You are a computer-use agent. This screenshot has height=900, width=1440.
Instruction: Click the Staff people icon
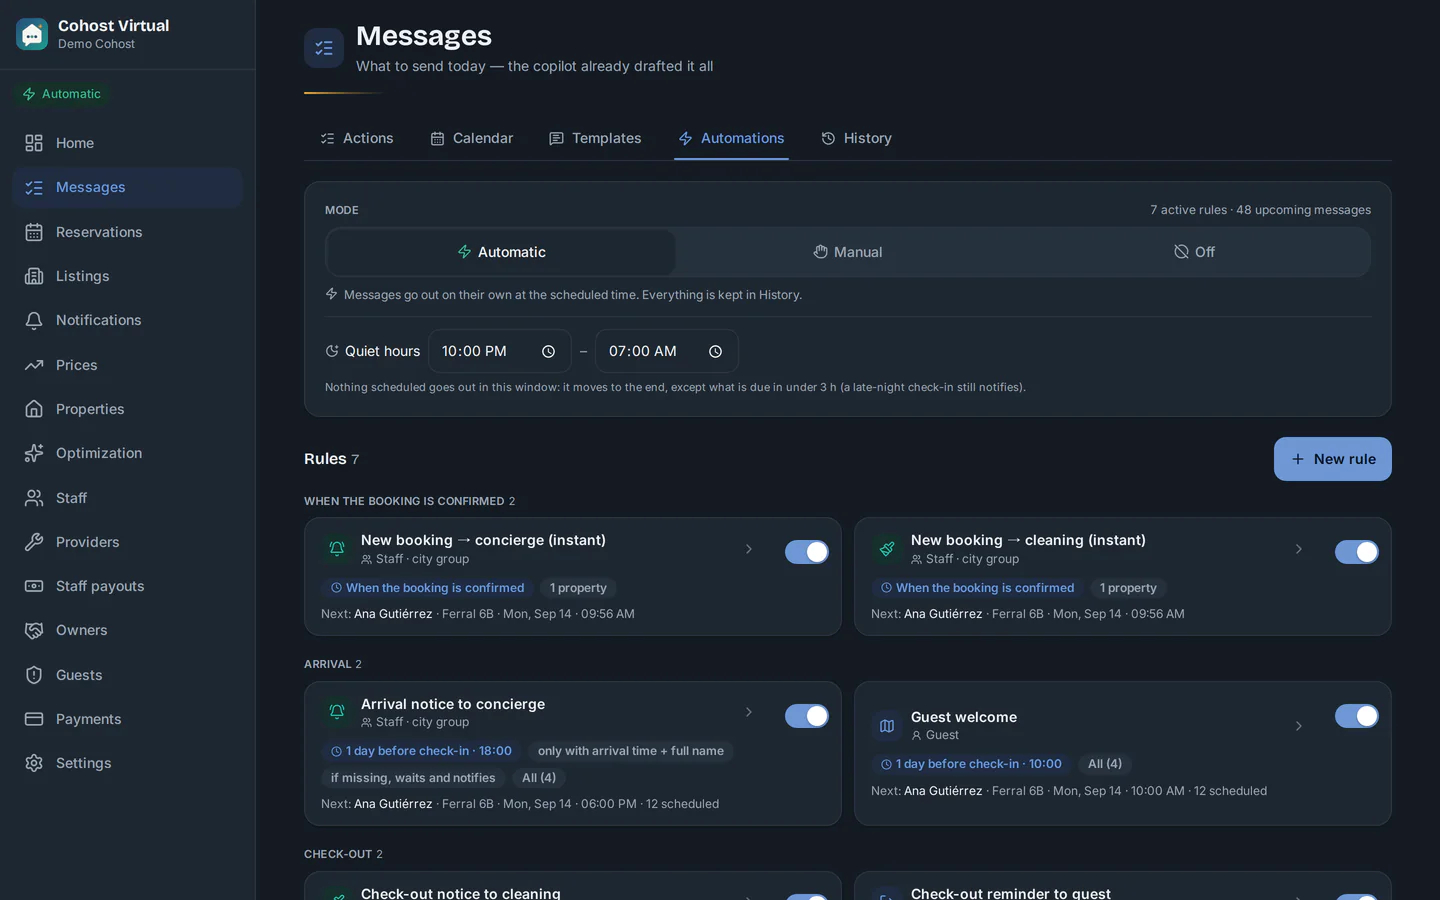tap(34, 498)
